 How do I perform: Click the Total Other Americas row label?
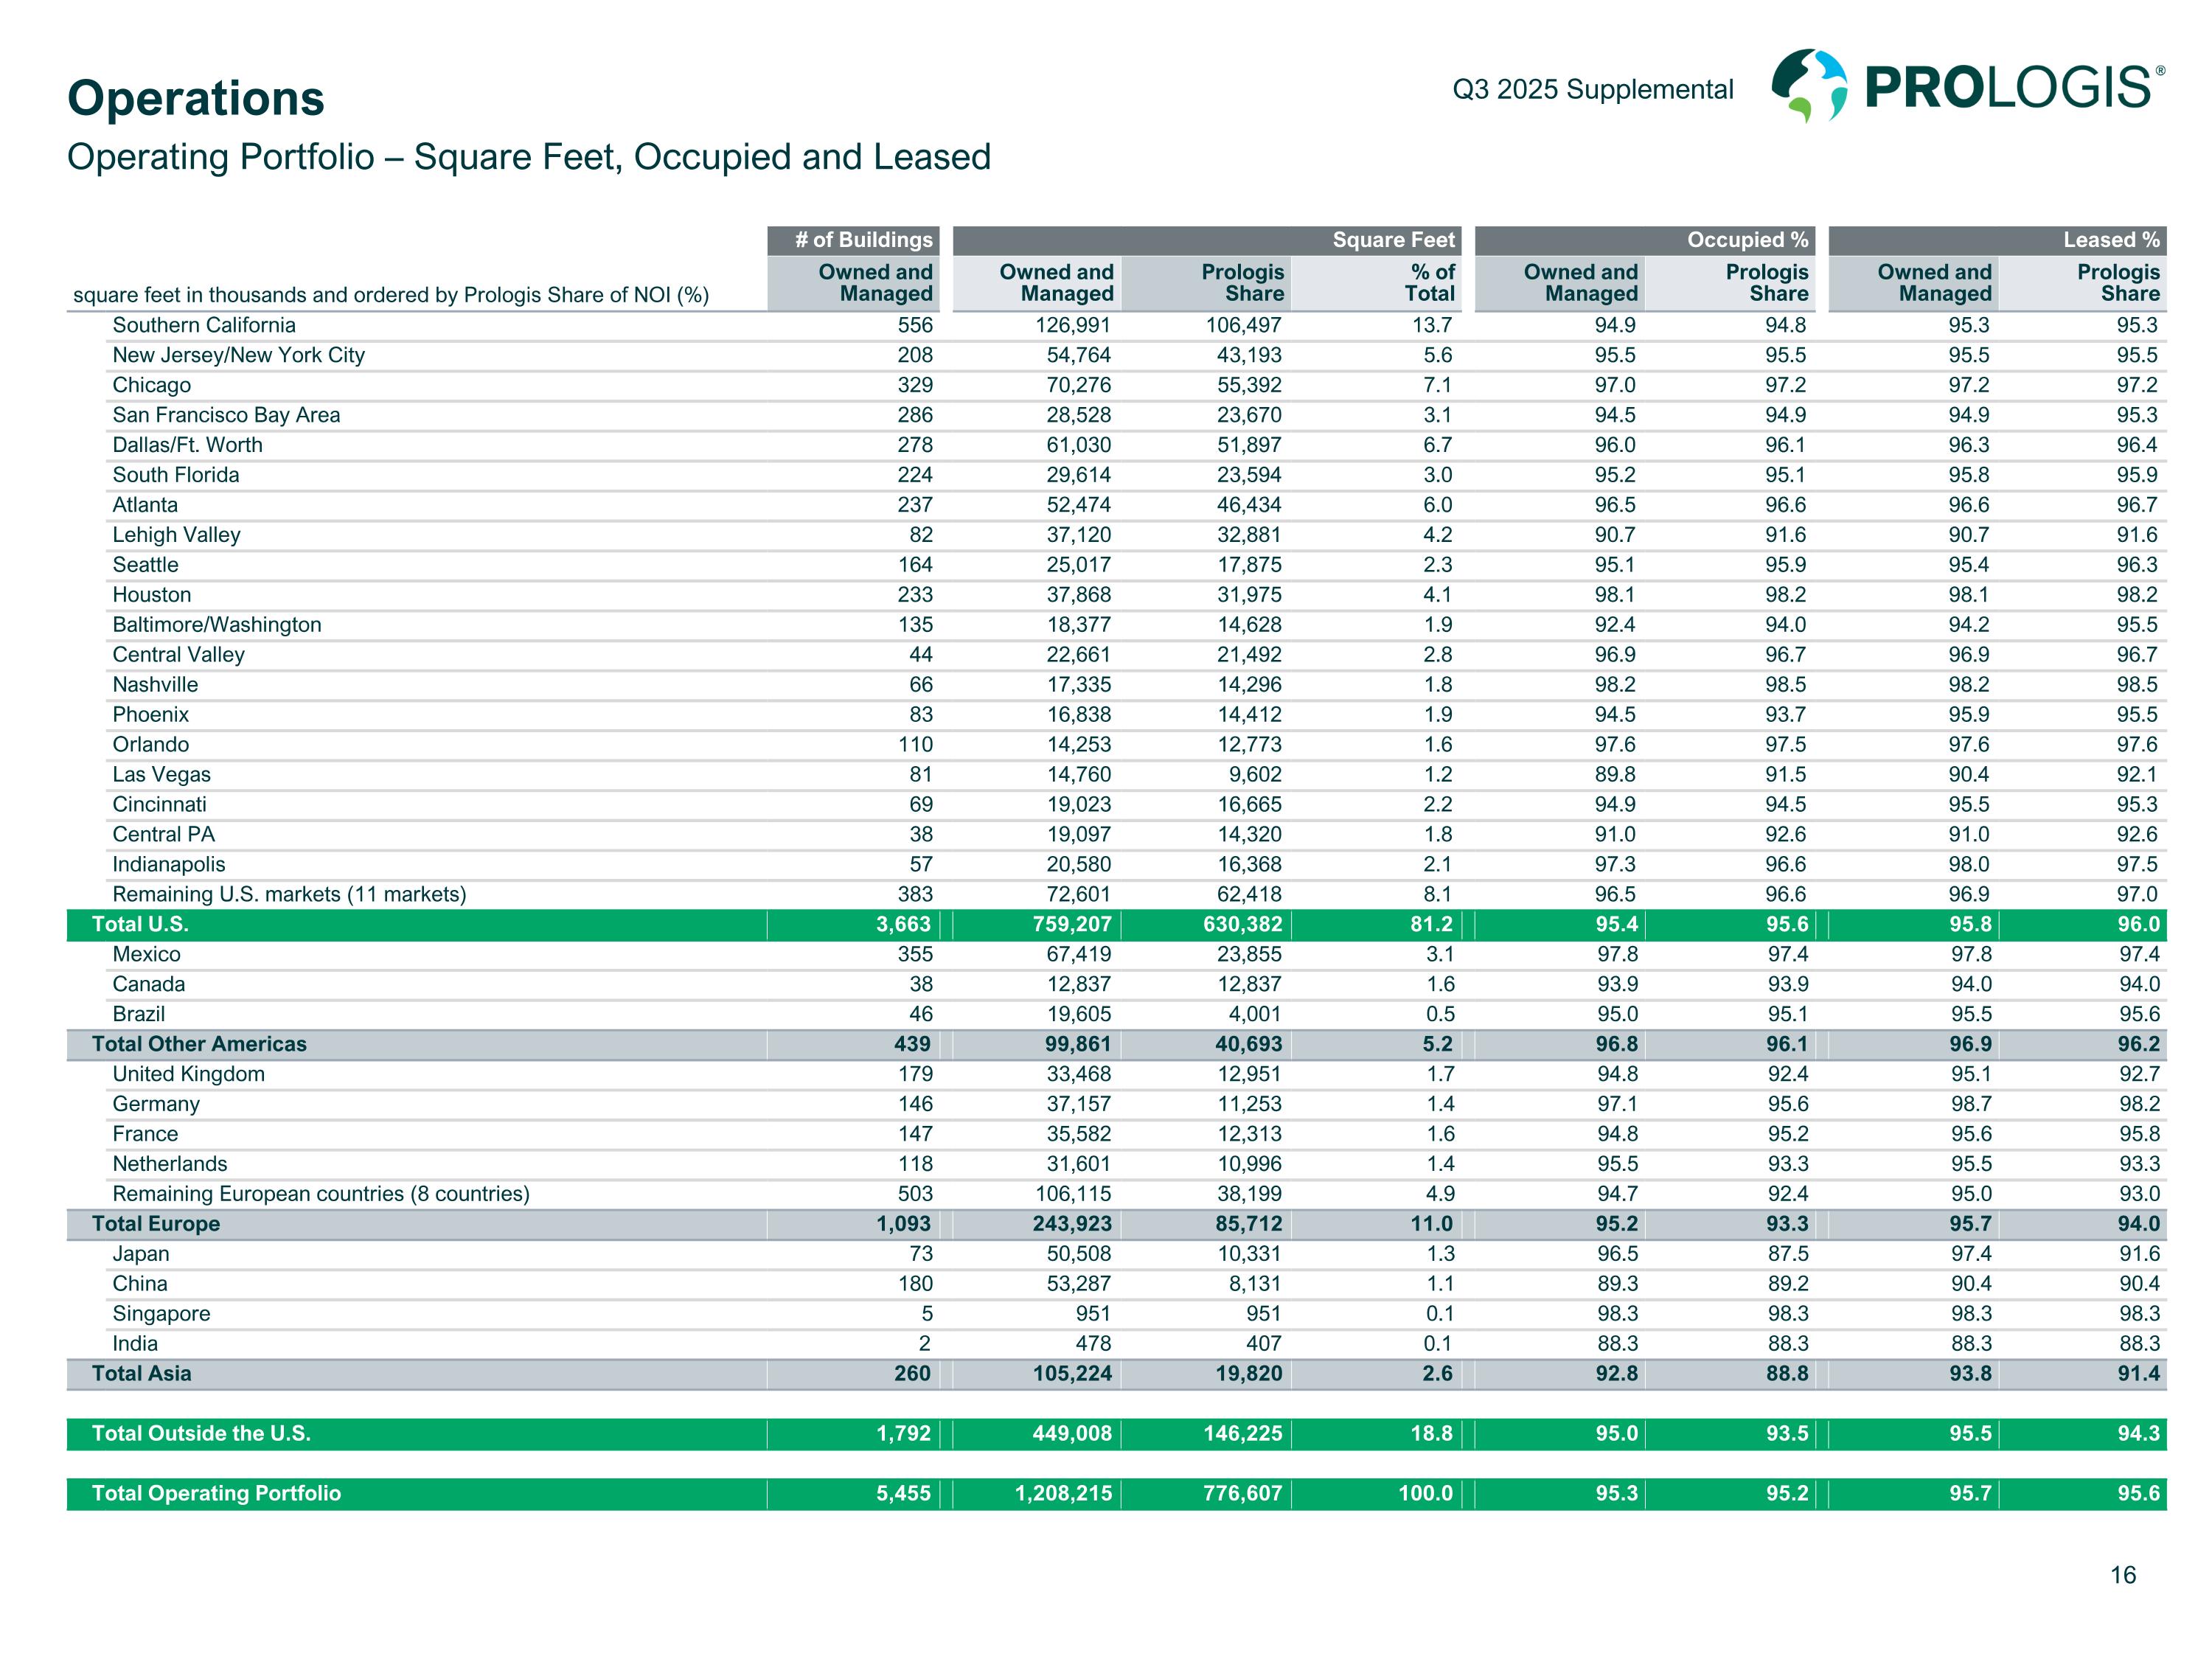(x=199, y=1044)
